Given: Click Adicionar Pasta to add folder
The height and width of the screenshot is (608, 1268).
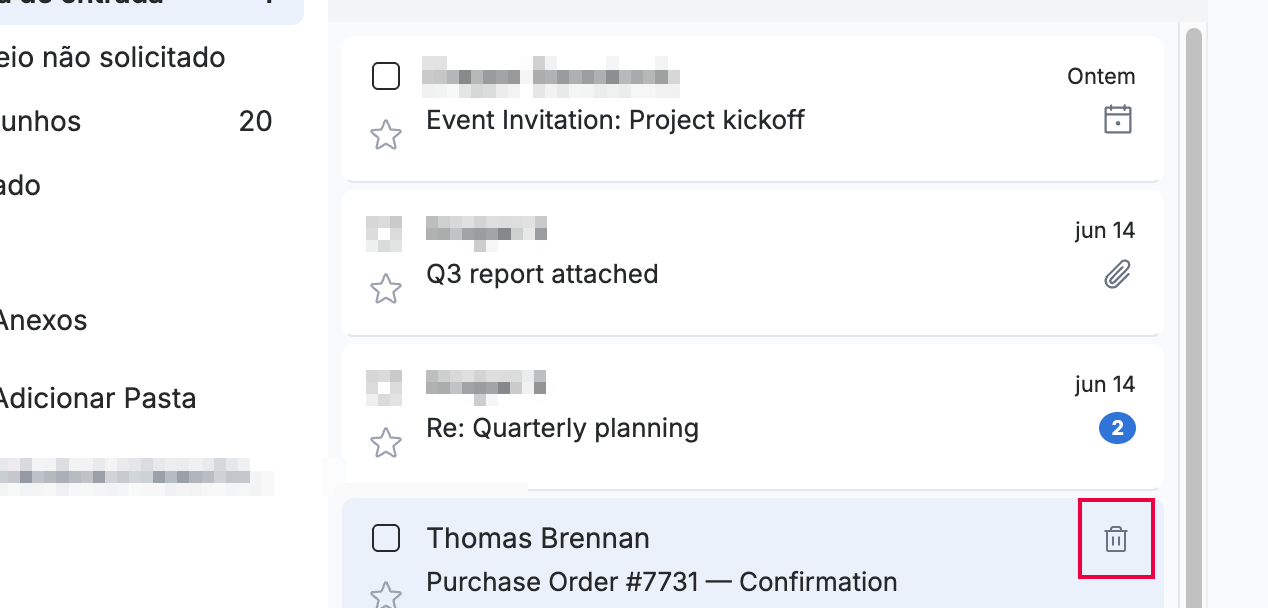Looking at the screenshot, I should 97,398.
